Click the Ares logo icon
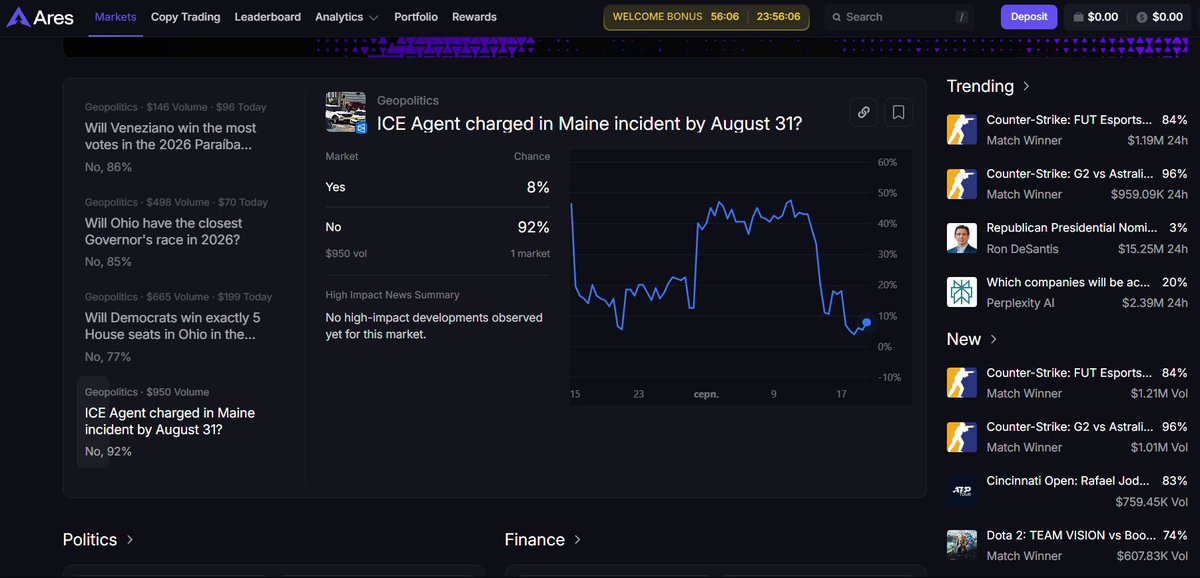The width and height of the screenshot is (1200, 578). click(x=18, y=17)
